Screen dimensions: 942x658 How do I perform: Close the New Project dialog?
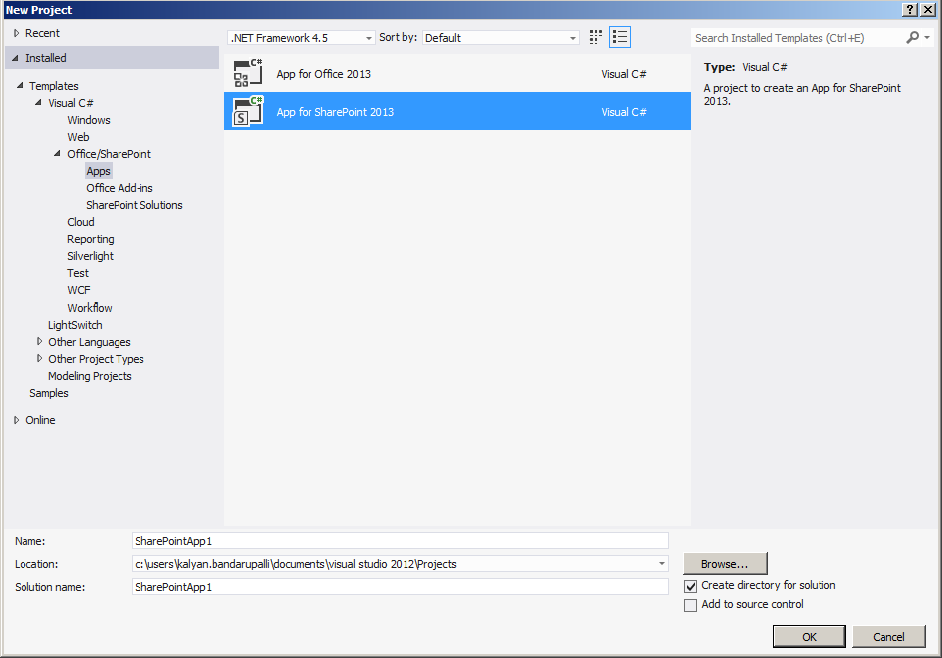point(928,10)
